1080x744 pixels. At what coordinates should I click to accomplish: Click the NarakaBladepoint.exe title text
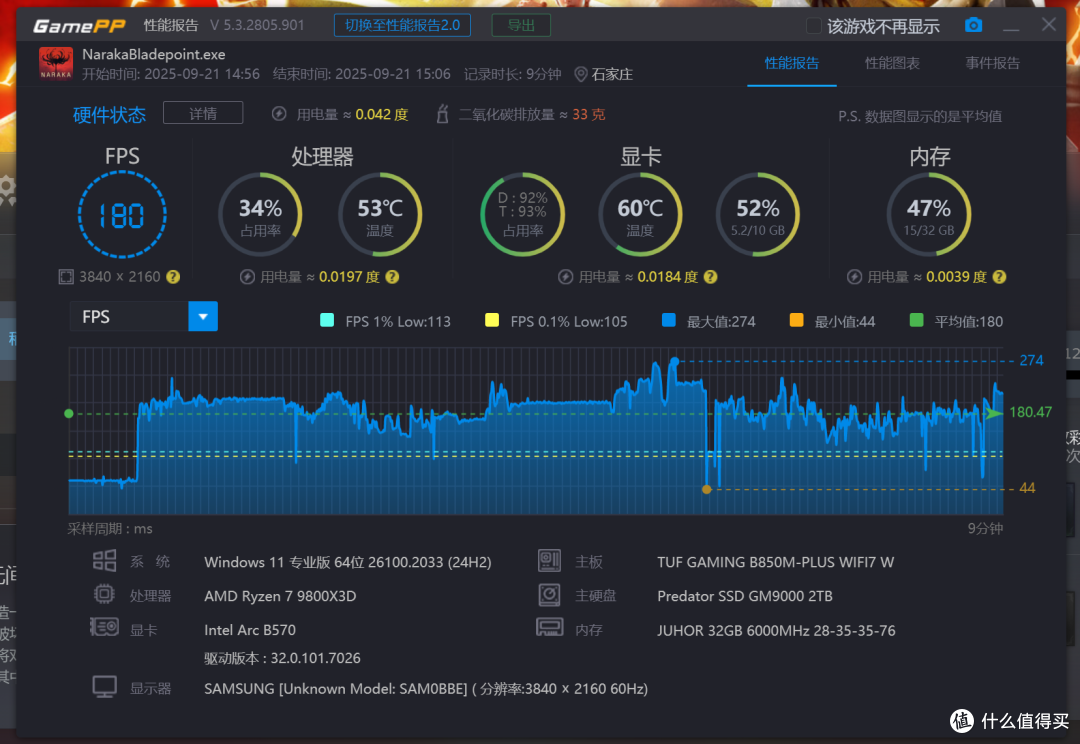[x=154, y=54]
